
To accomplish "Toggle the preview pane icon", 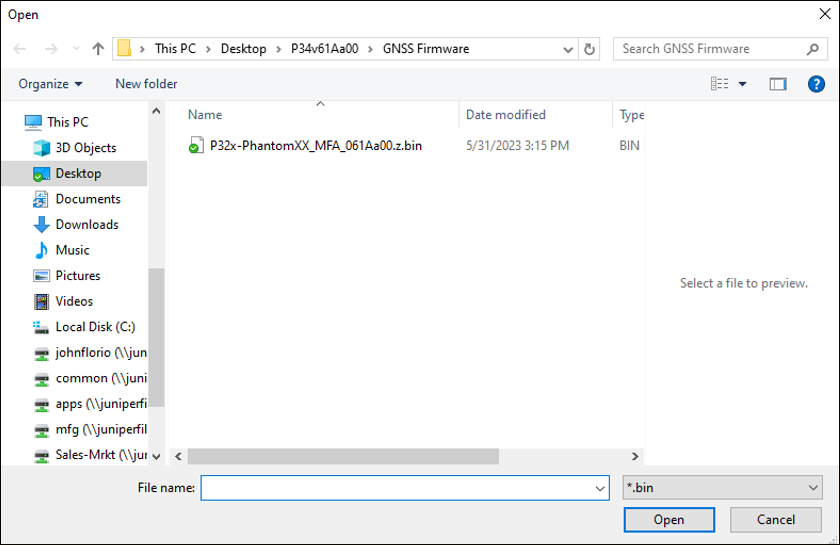I will (778, 84).
